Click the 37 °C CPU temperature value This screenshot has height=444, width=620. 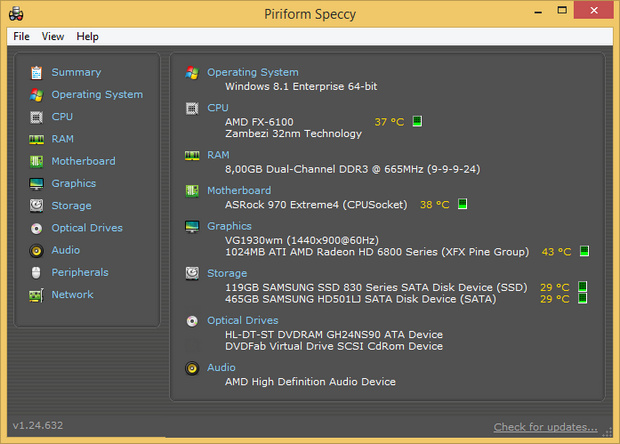389,122
